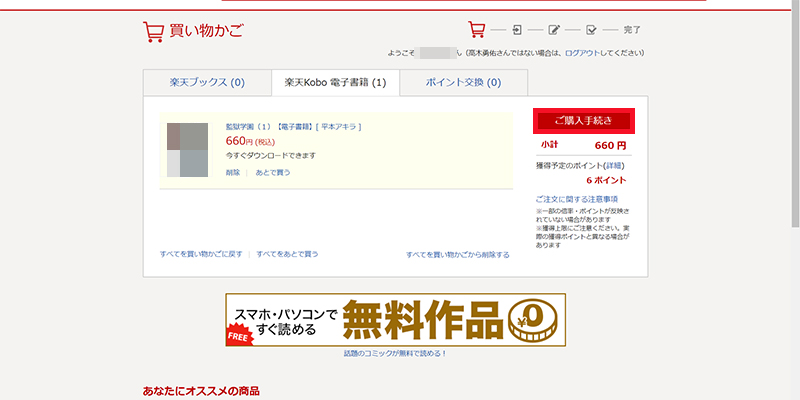Click 削除 to remove the item
This screenshot has width=800, height=400.
233,173
